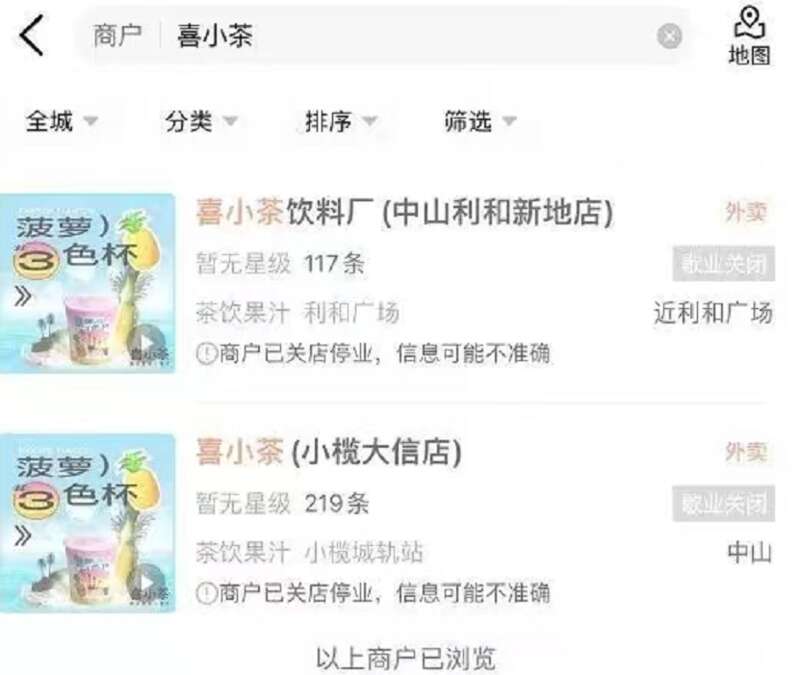Play video on the first store thumbnail

click(x=146, y=342)
